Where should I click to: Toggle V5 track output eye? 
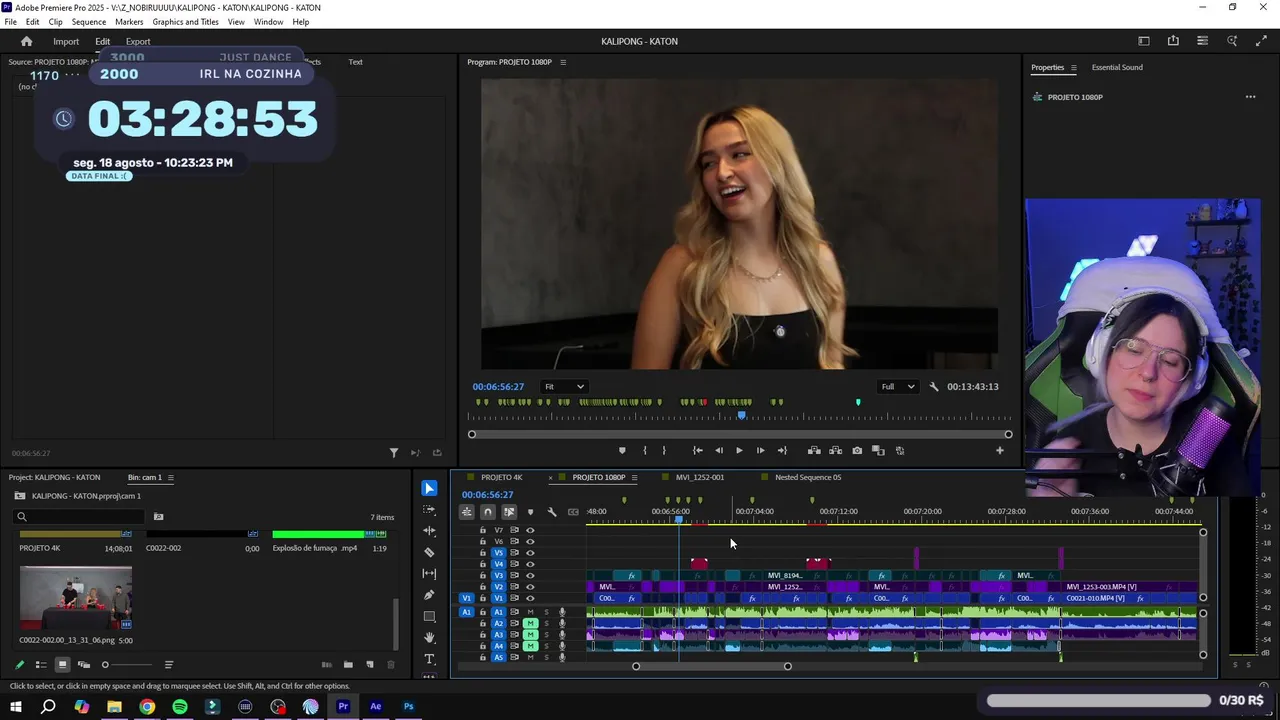point(530,553)
